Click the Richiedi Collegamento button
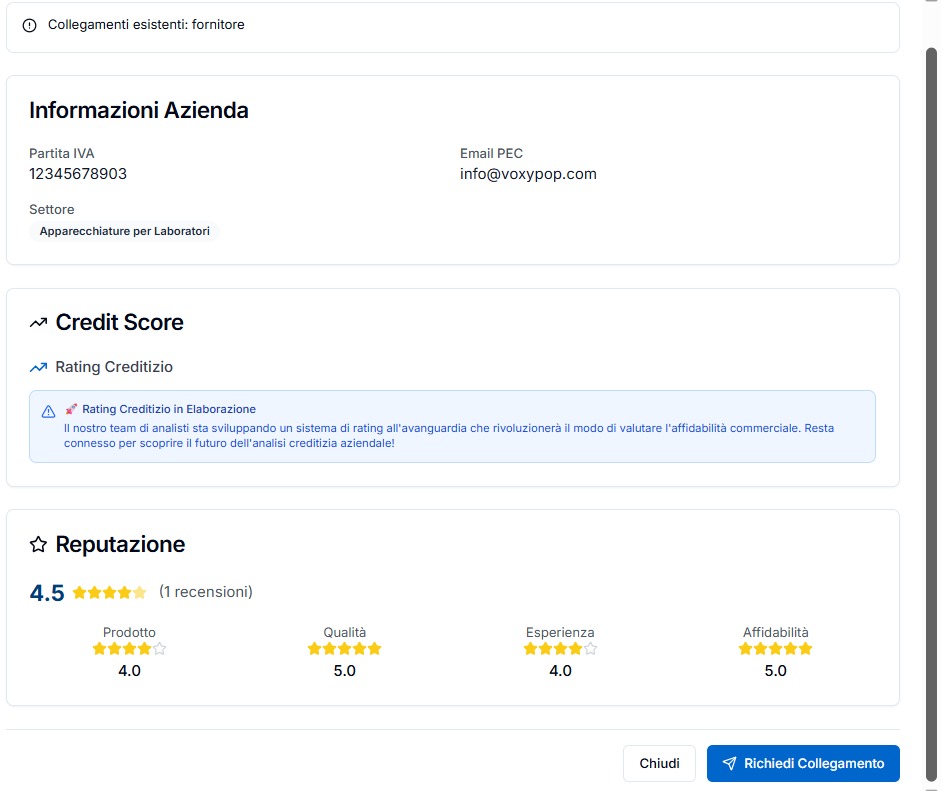 pos(802,763)
